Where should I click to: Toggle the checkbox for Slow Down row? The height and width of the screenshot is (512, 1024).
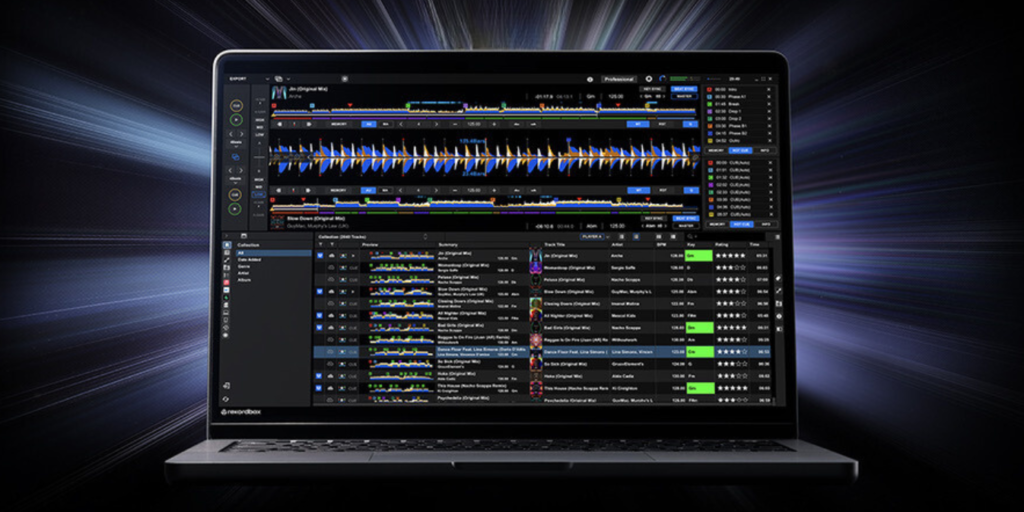pyautogui.click(x=320, y=291)
